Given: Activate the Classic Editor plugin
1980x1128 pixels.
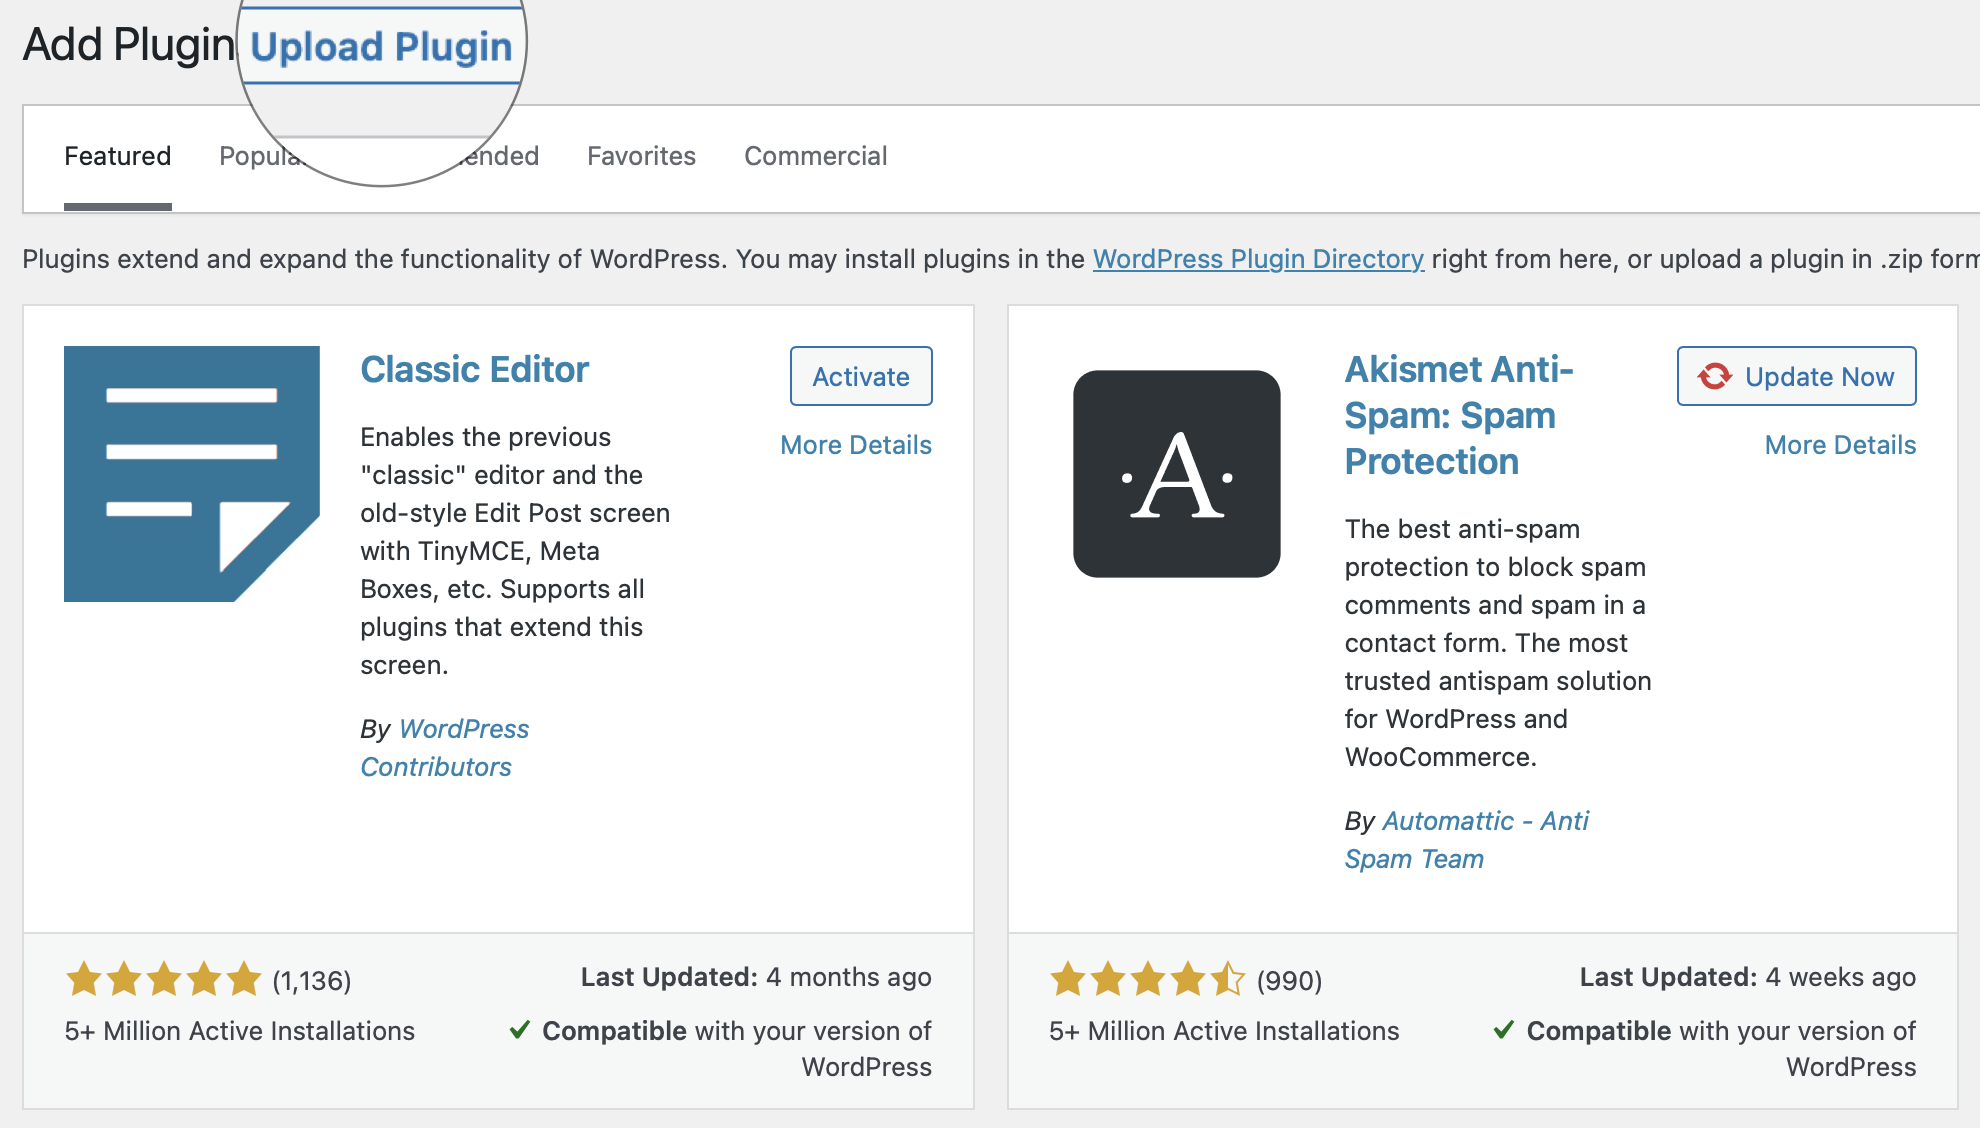Looking at the screenshot, I should [x=861, y=376].
